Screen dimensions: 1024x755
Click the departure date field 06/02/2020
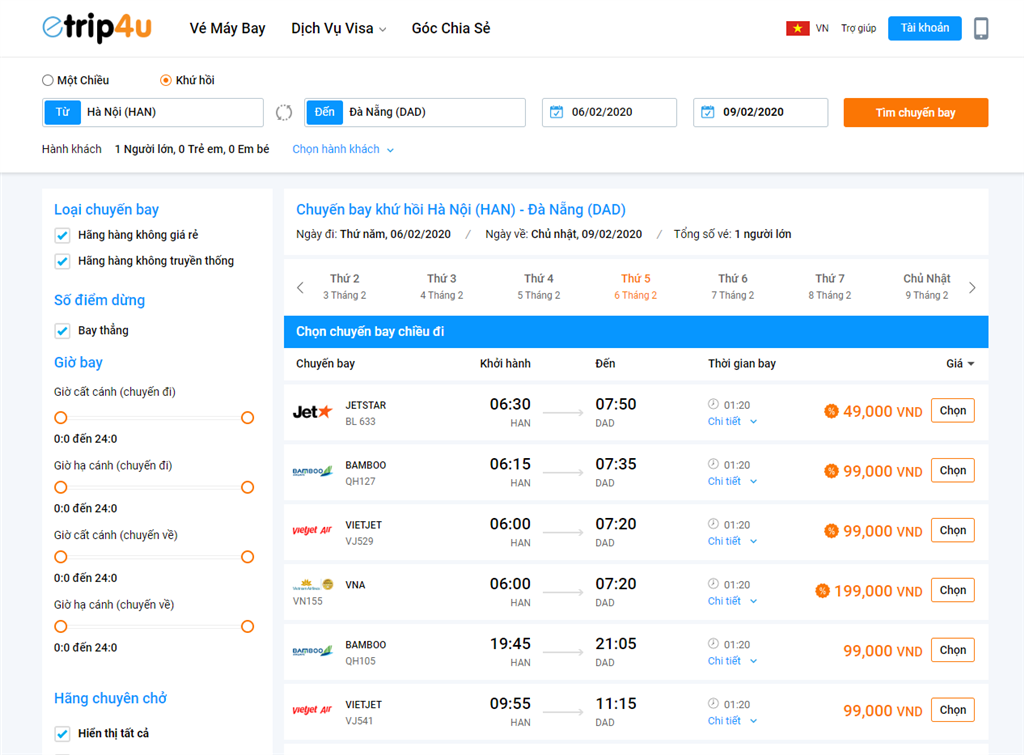pos(609,112)
